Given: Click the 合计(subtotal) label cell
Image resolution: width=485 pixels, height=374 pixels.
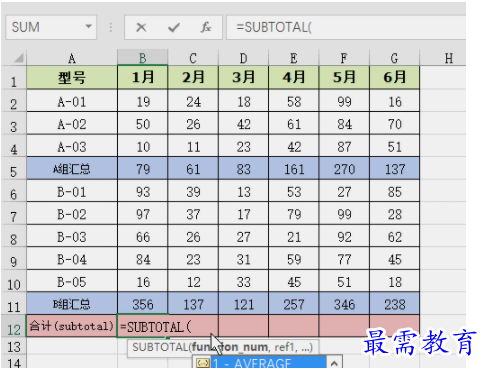Looking at the screenshot, I should point(72,326).
